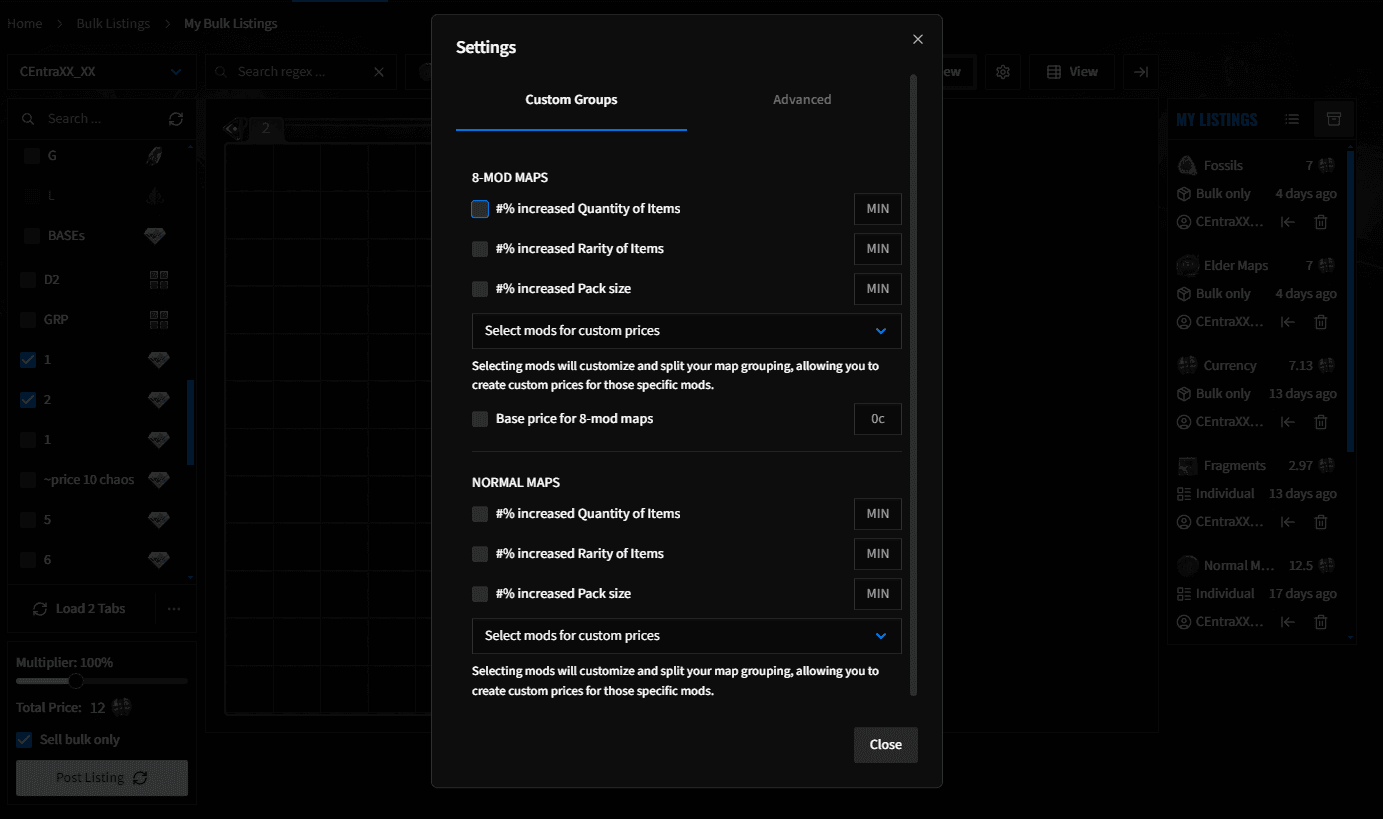Clear the Search regex field
The image size is (1383, 819).
pyautogui.click(x=379, y=72)
